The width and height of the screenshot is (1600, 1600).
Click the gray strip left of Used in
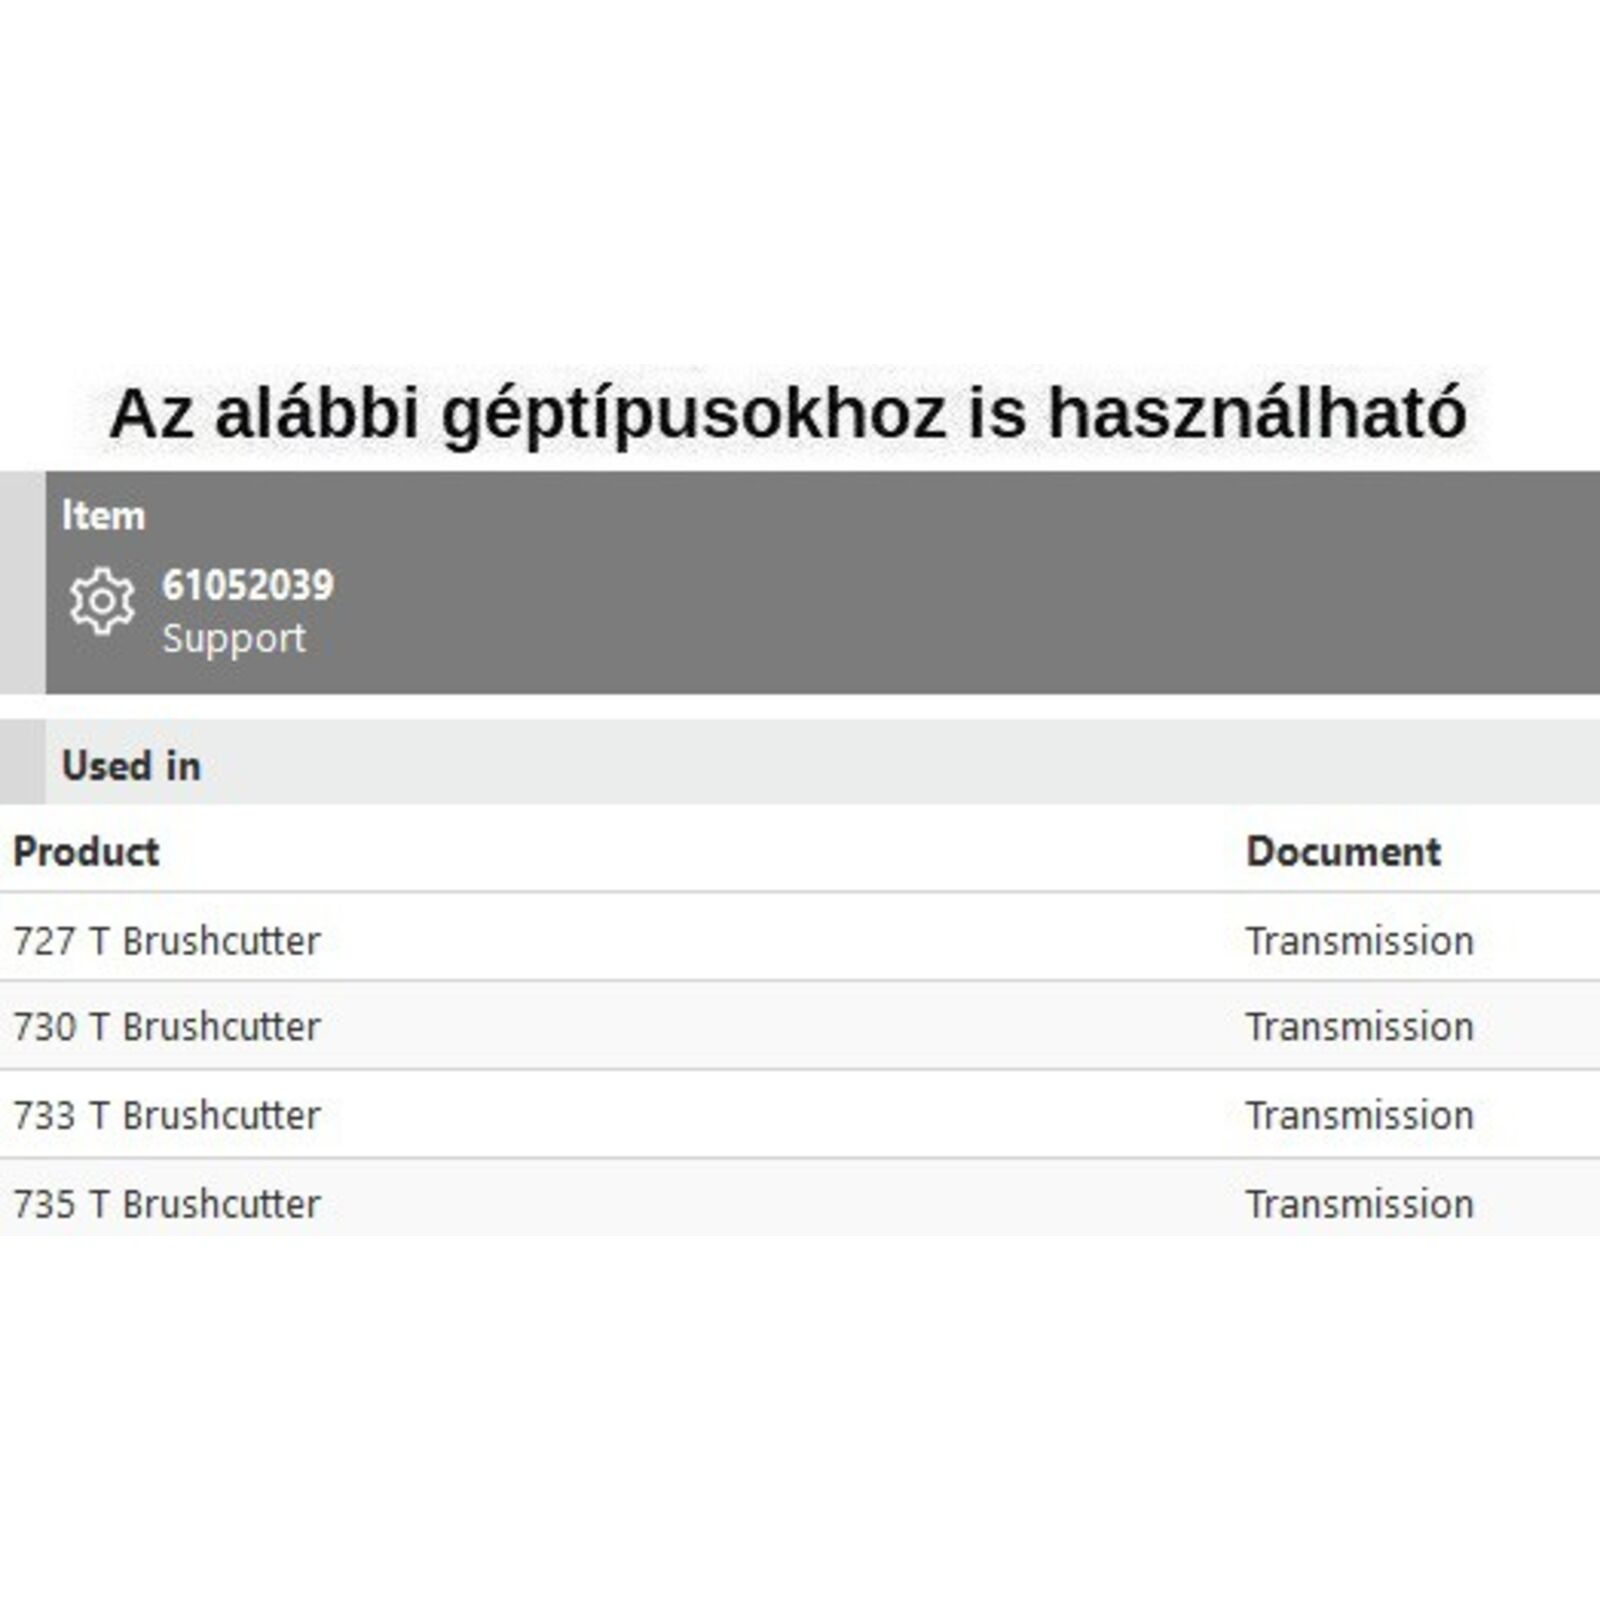pos(22,762)
